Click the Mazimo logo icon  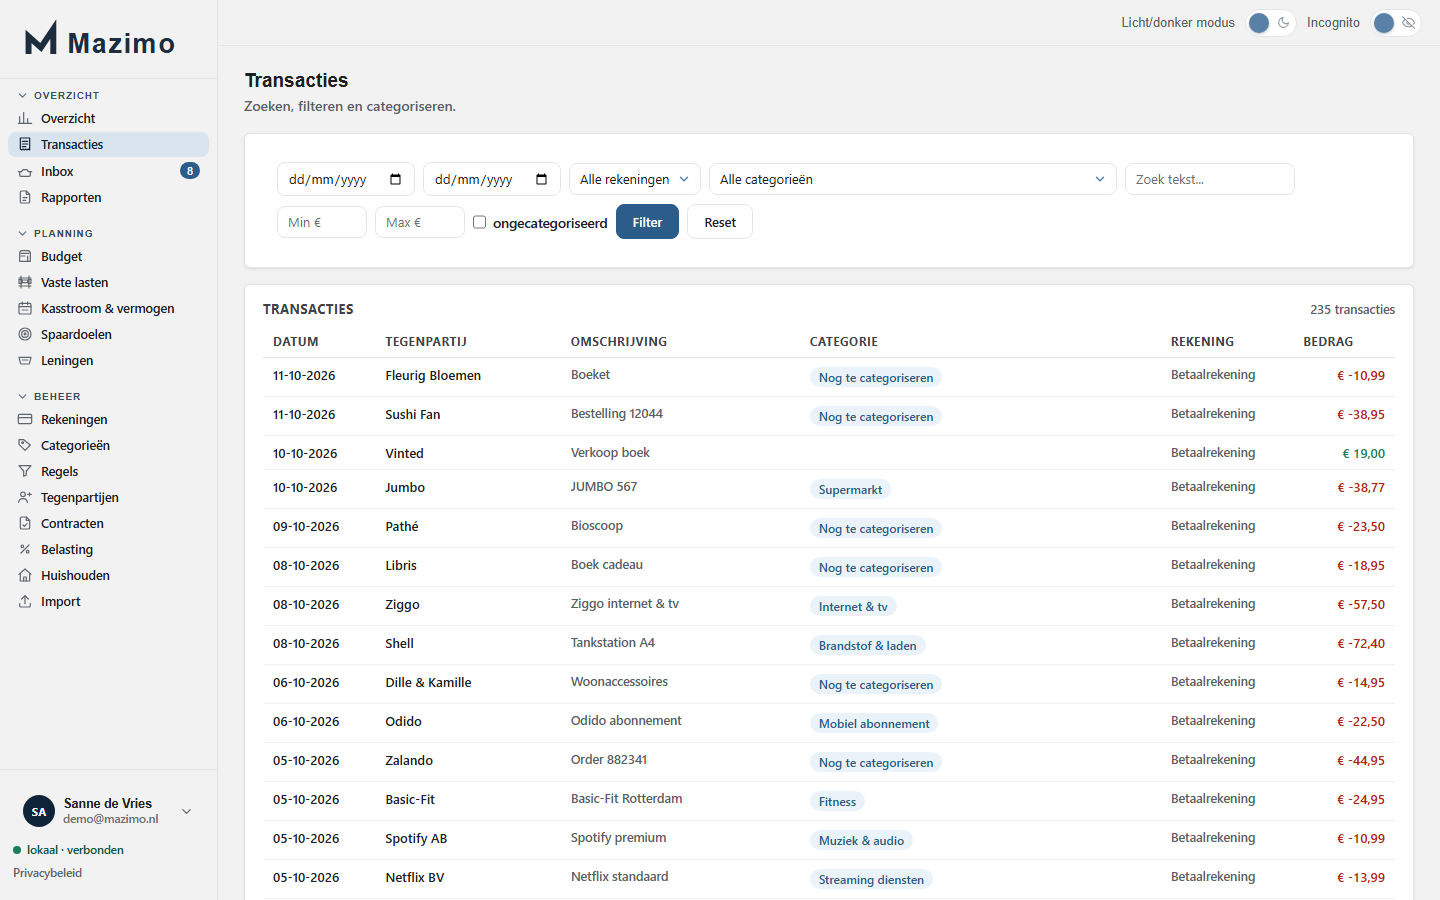(x=41, y=38)
